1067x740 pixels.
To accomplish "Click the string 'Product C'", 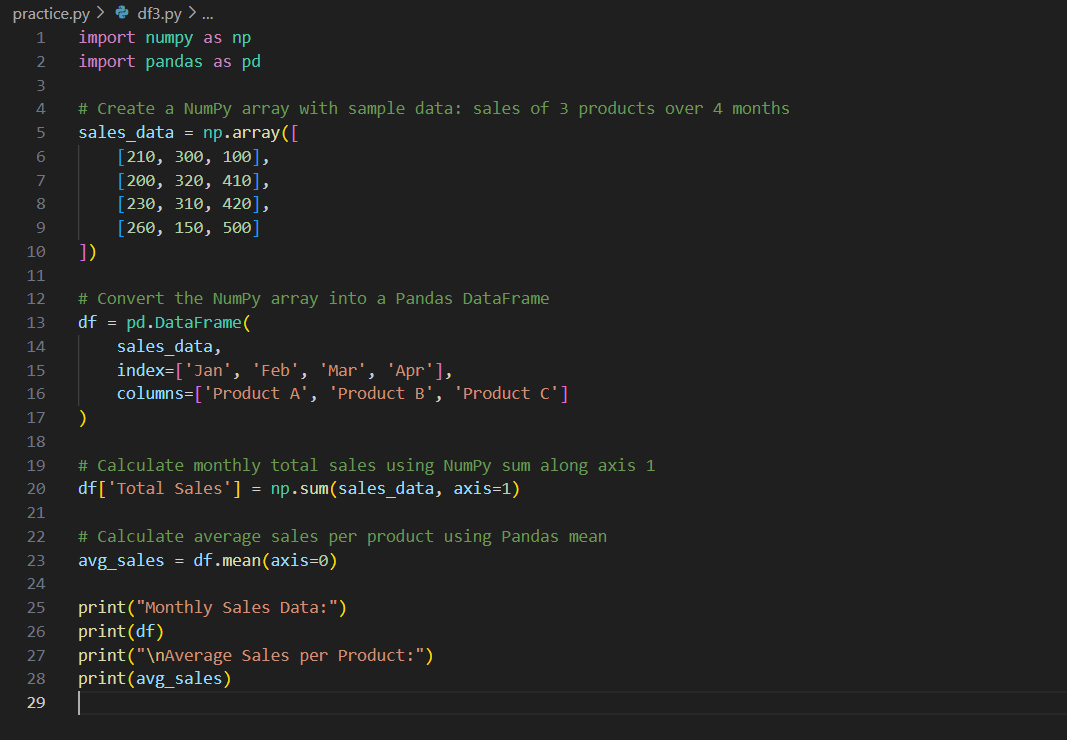I will pos(506,393).
